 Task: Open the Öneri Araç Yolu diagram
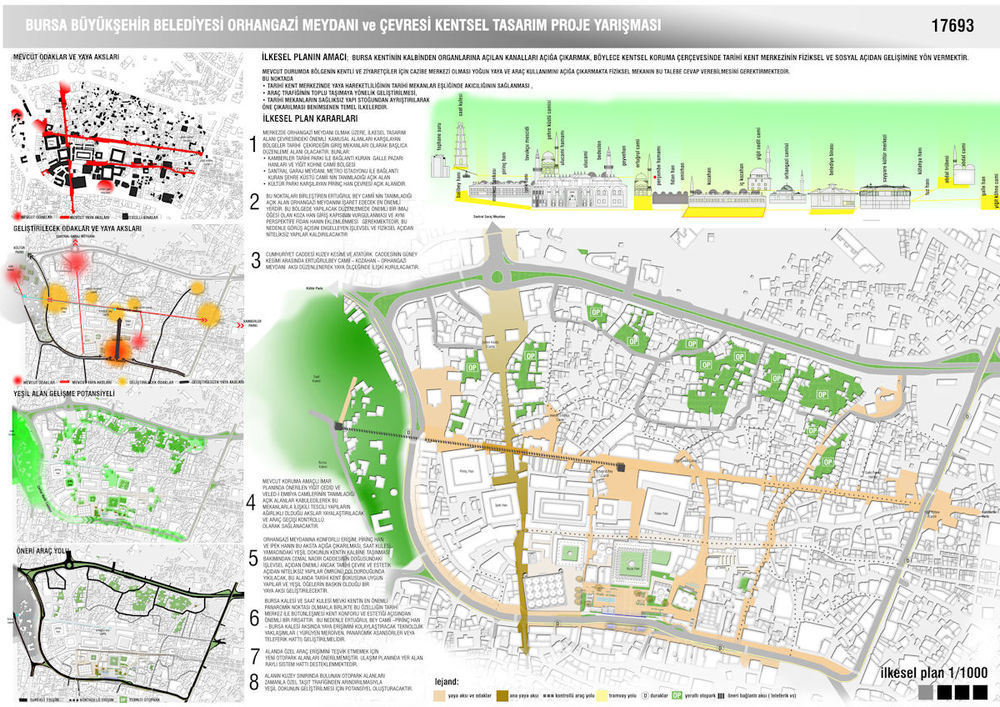click(x=128, y=625)
